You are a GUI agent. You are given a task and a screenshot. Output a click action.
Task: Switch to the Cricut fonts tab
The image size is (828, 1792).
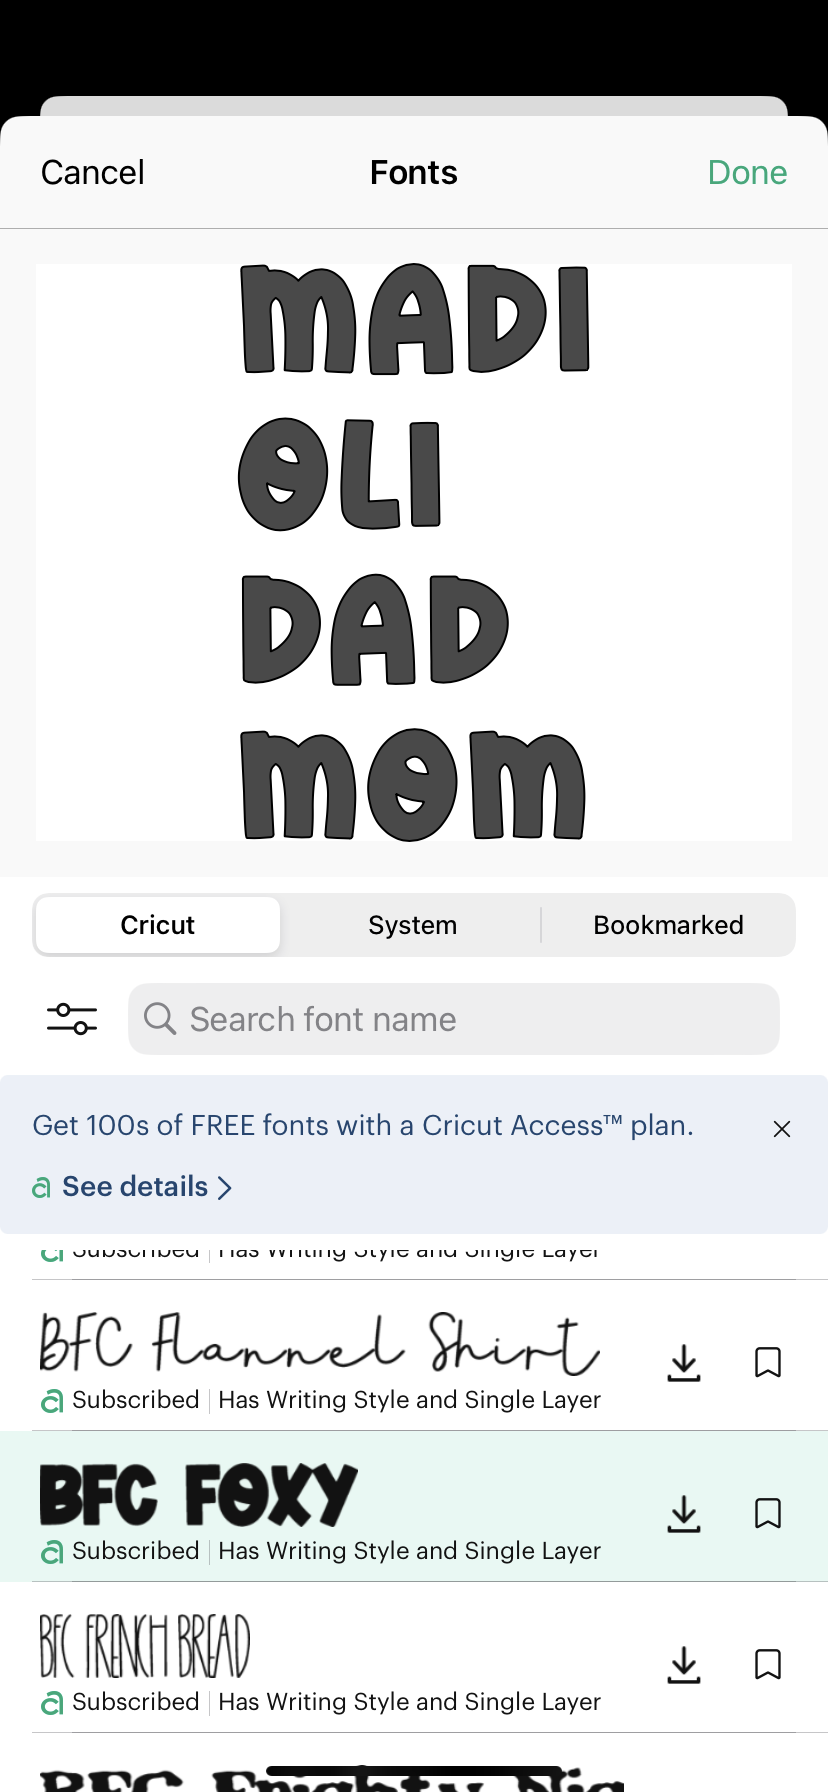pyautogui.click(x=158, y=925)
